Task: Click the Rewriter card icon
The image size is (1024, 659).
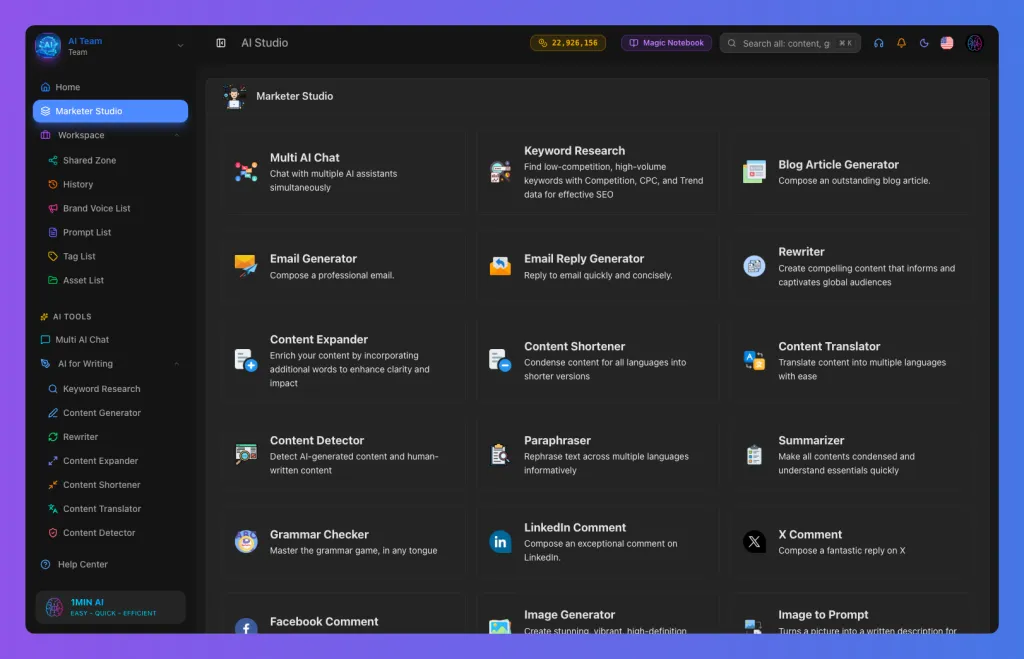Action: click(754, 266)
